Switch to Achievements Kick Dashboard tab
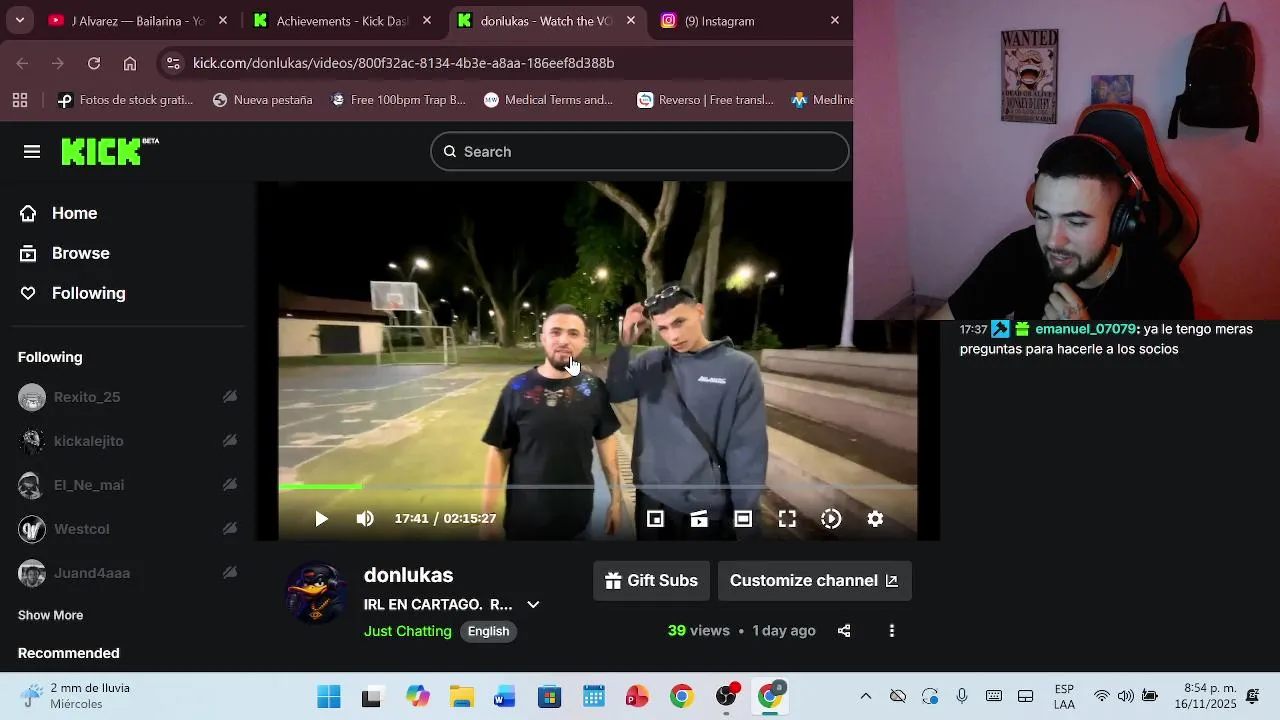 pos(343,21)
